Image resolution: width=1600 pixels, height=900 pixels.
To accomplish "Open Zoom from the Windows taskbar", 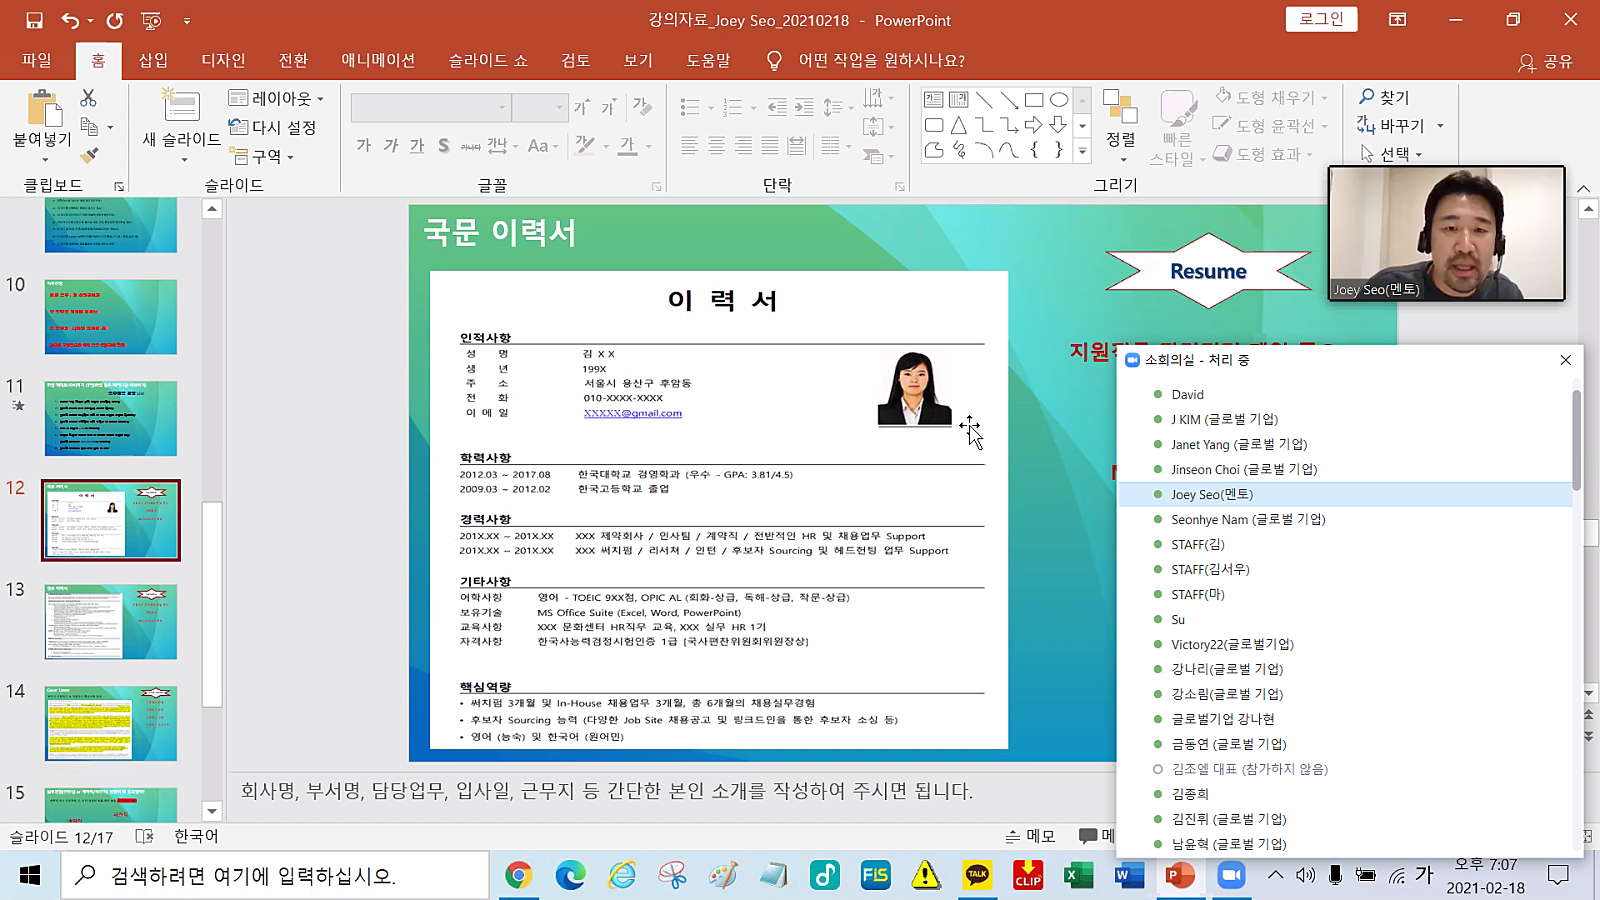I will [x=1230, y=876].
